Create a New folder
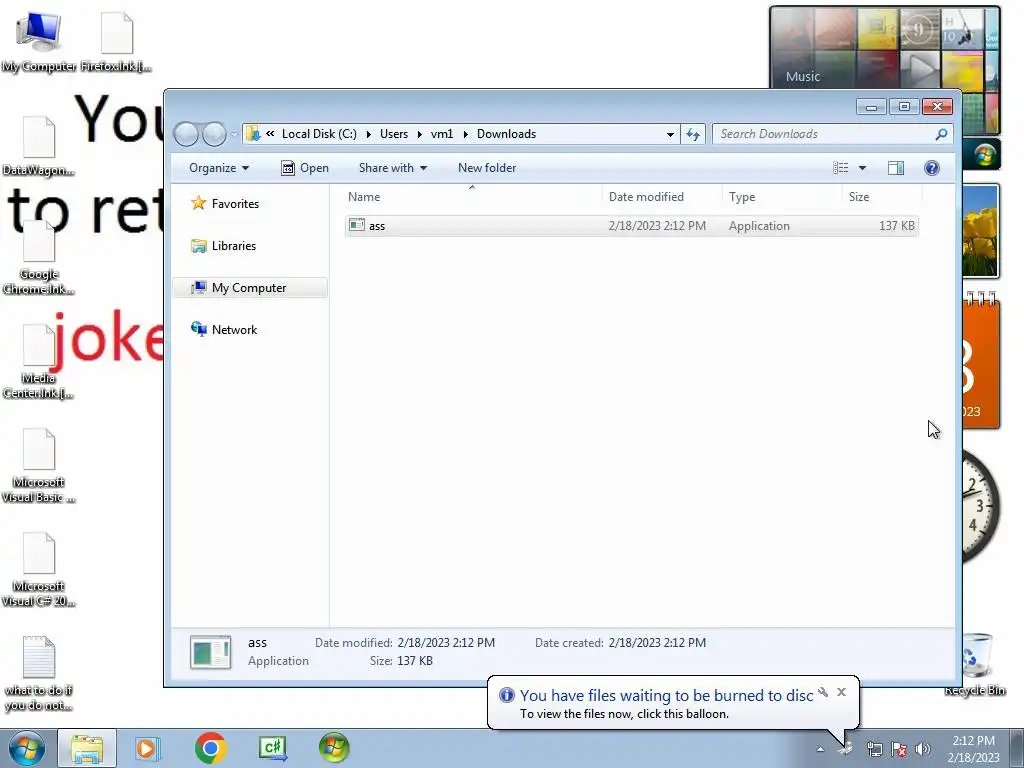Image resolution: width=1024 pixels, height=768 pixels. coord(487,168)
